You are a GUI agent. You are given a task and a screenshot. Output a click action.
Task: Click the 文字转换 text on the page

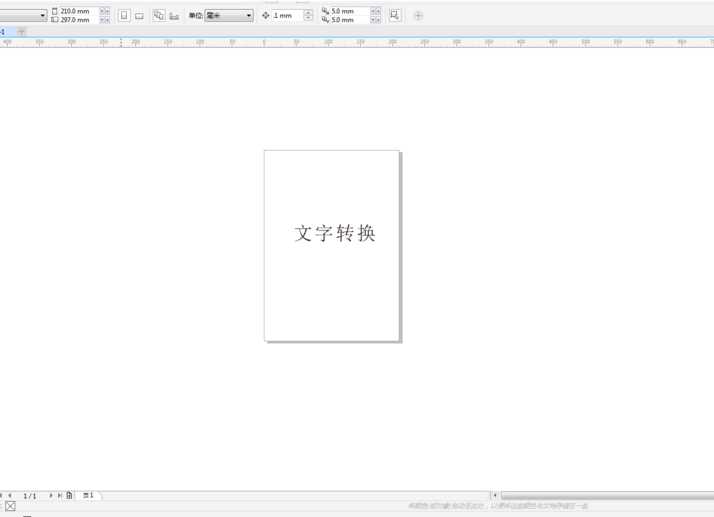(x=335, y=233)
